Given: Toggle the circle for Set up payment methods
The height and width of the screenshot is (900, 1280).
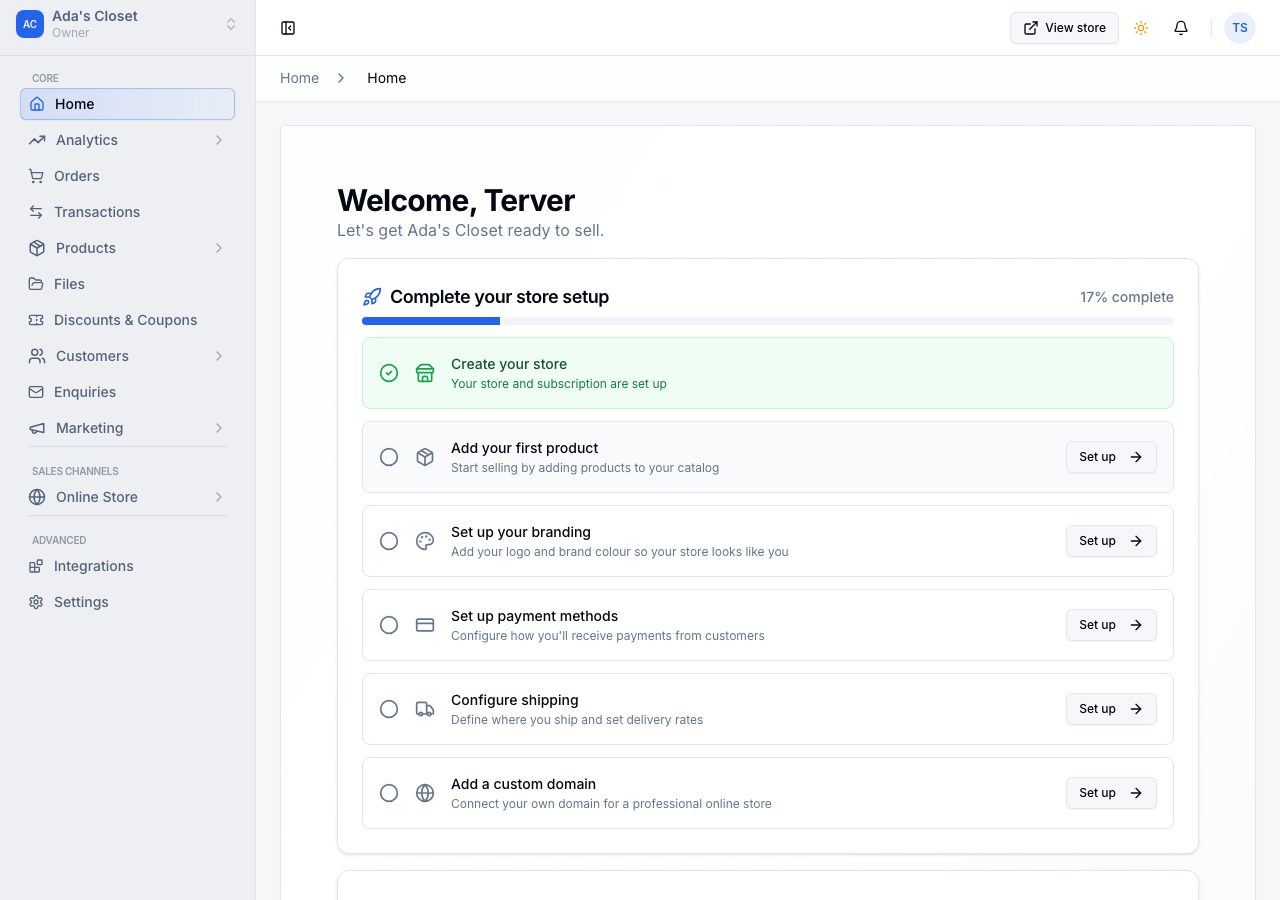Looking at the screenshot, I should point(389,625).
